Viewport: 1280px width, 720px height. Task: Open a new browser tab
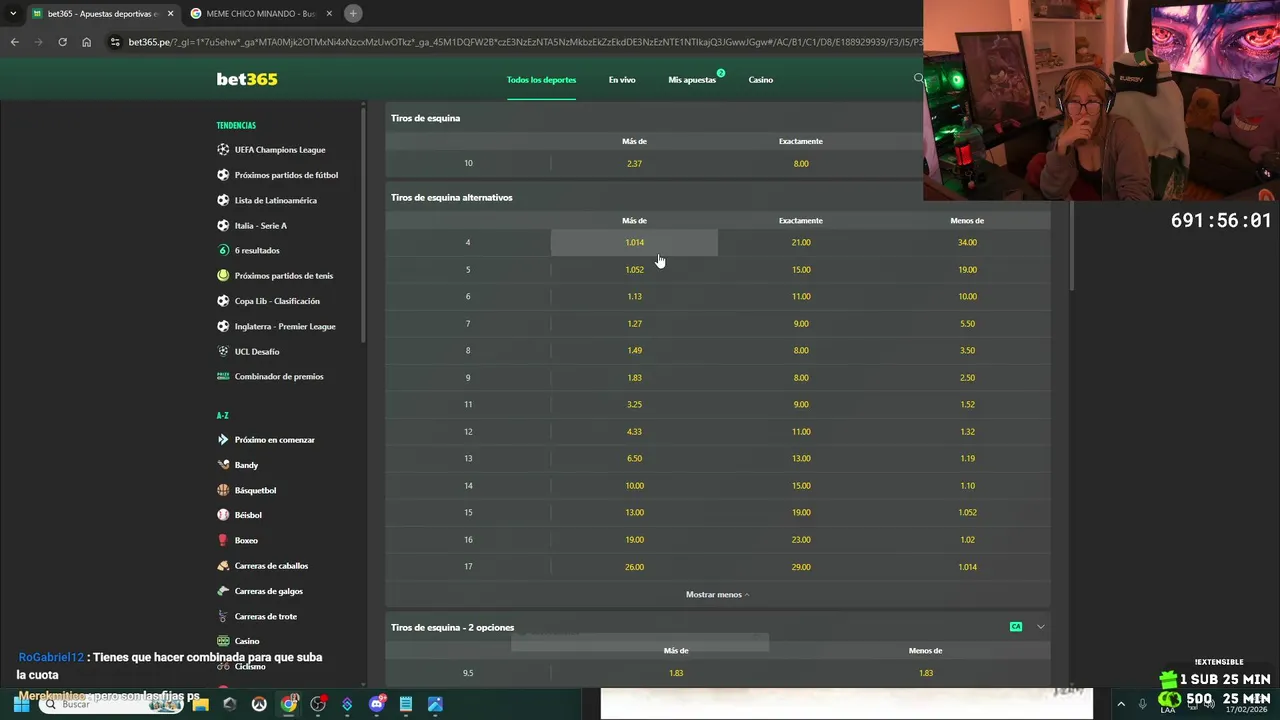click(353, 13)
